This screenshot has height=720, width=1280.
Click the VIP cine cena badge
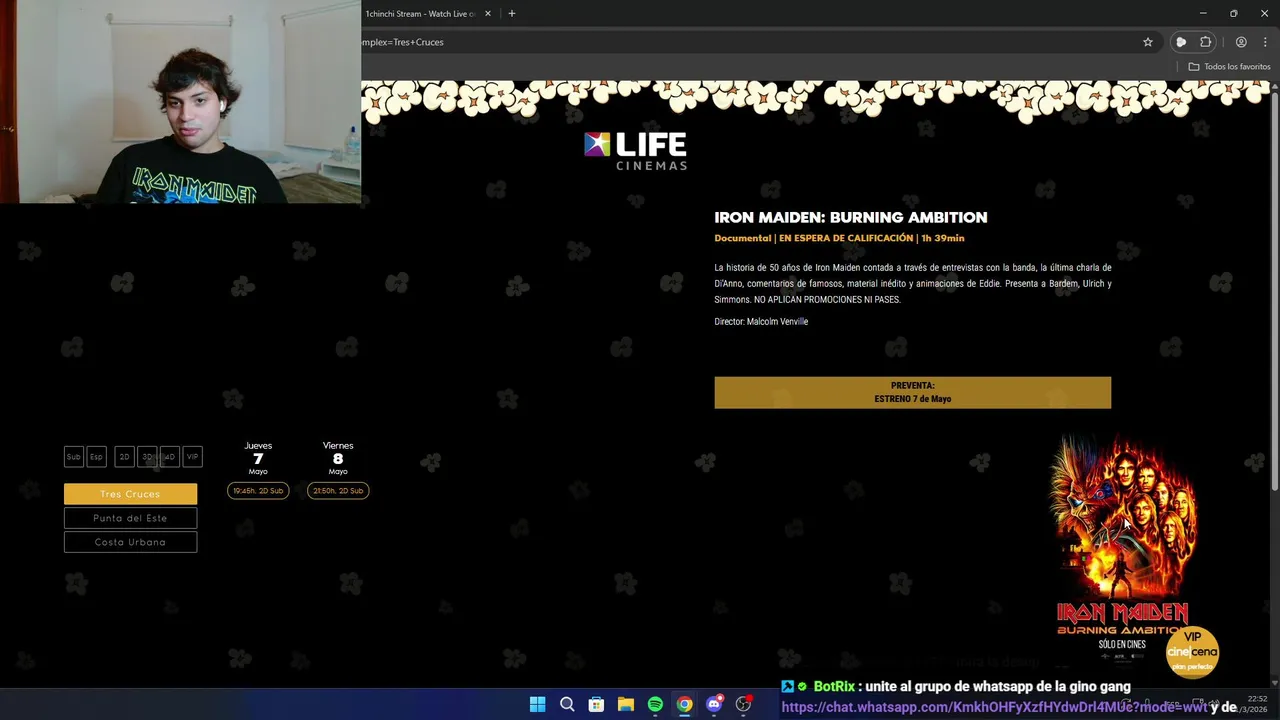[1192, 652]
